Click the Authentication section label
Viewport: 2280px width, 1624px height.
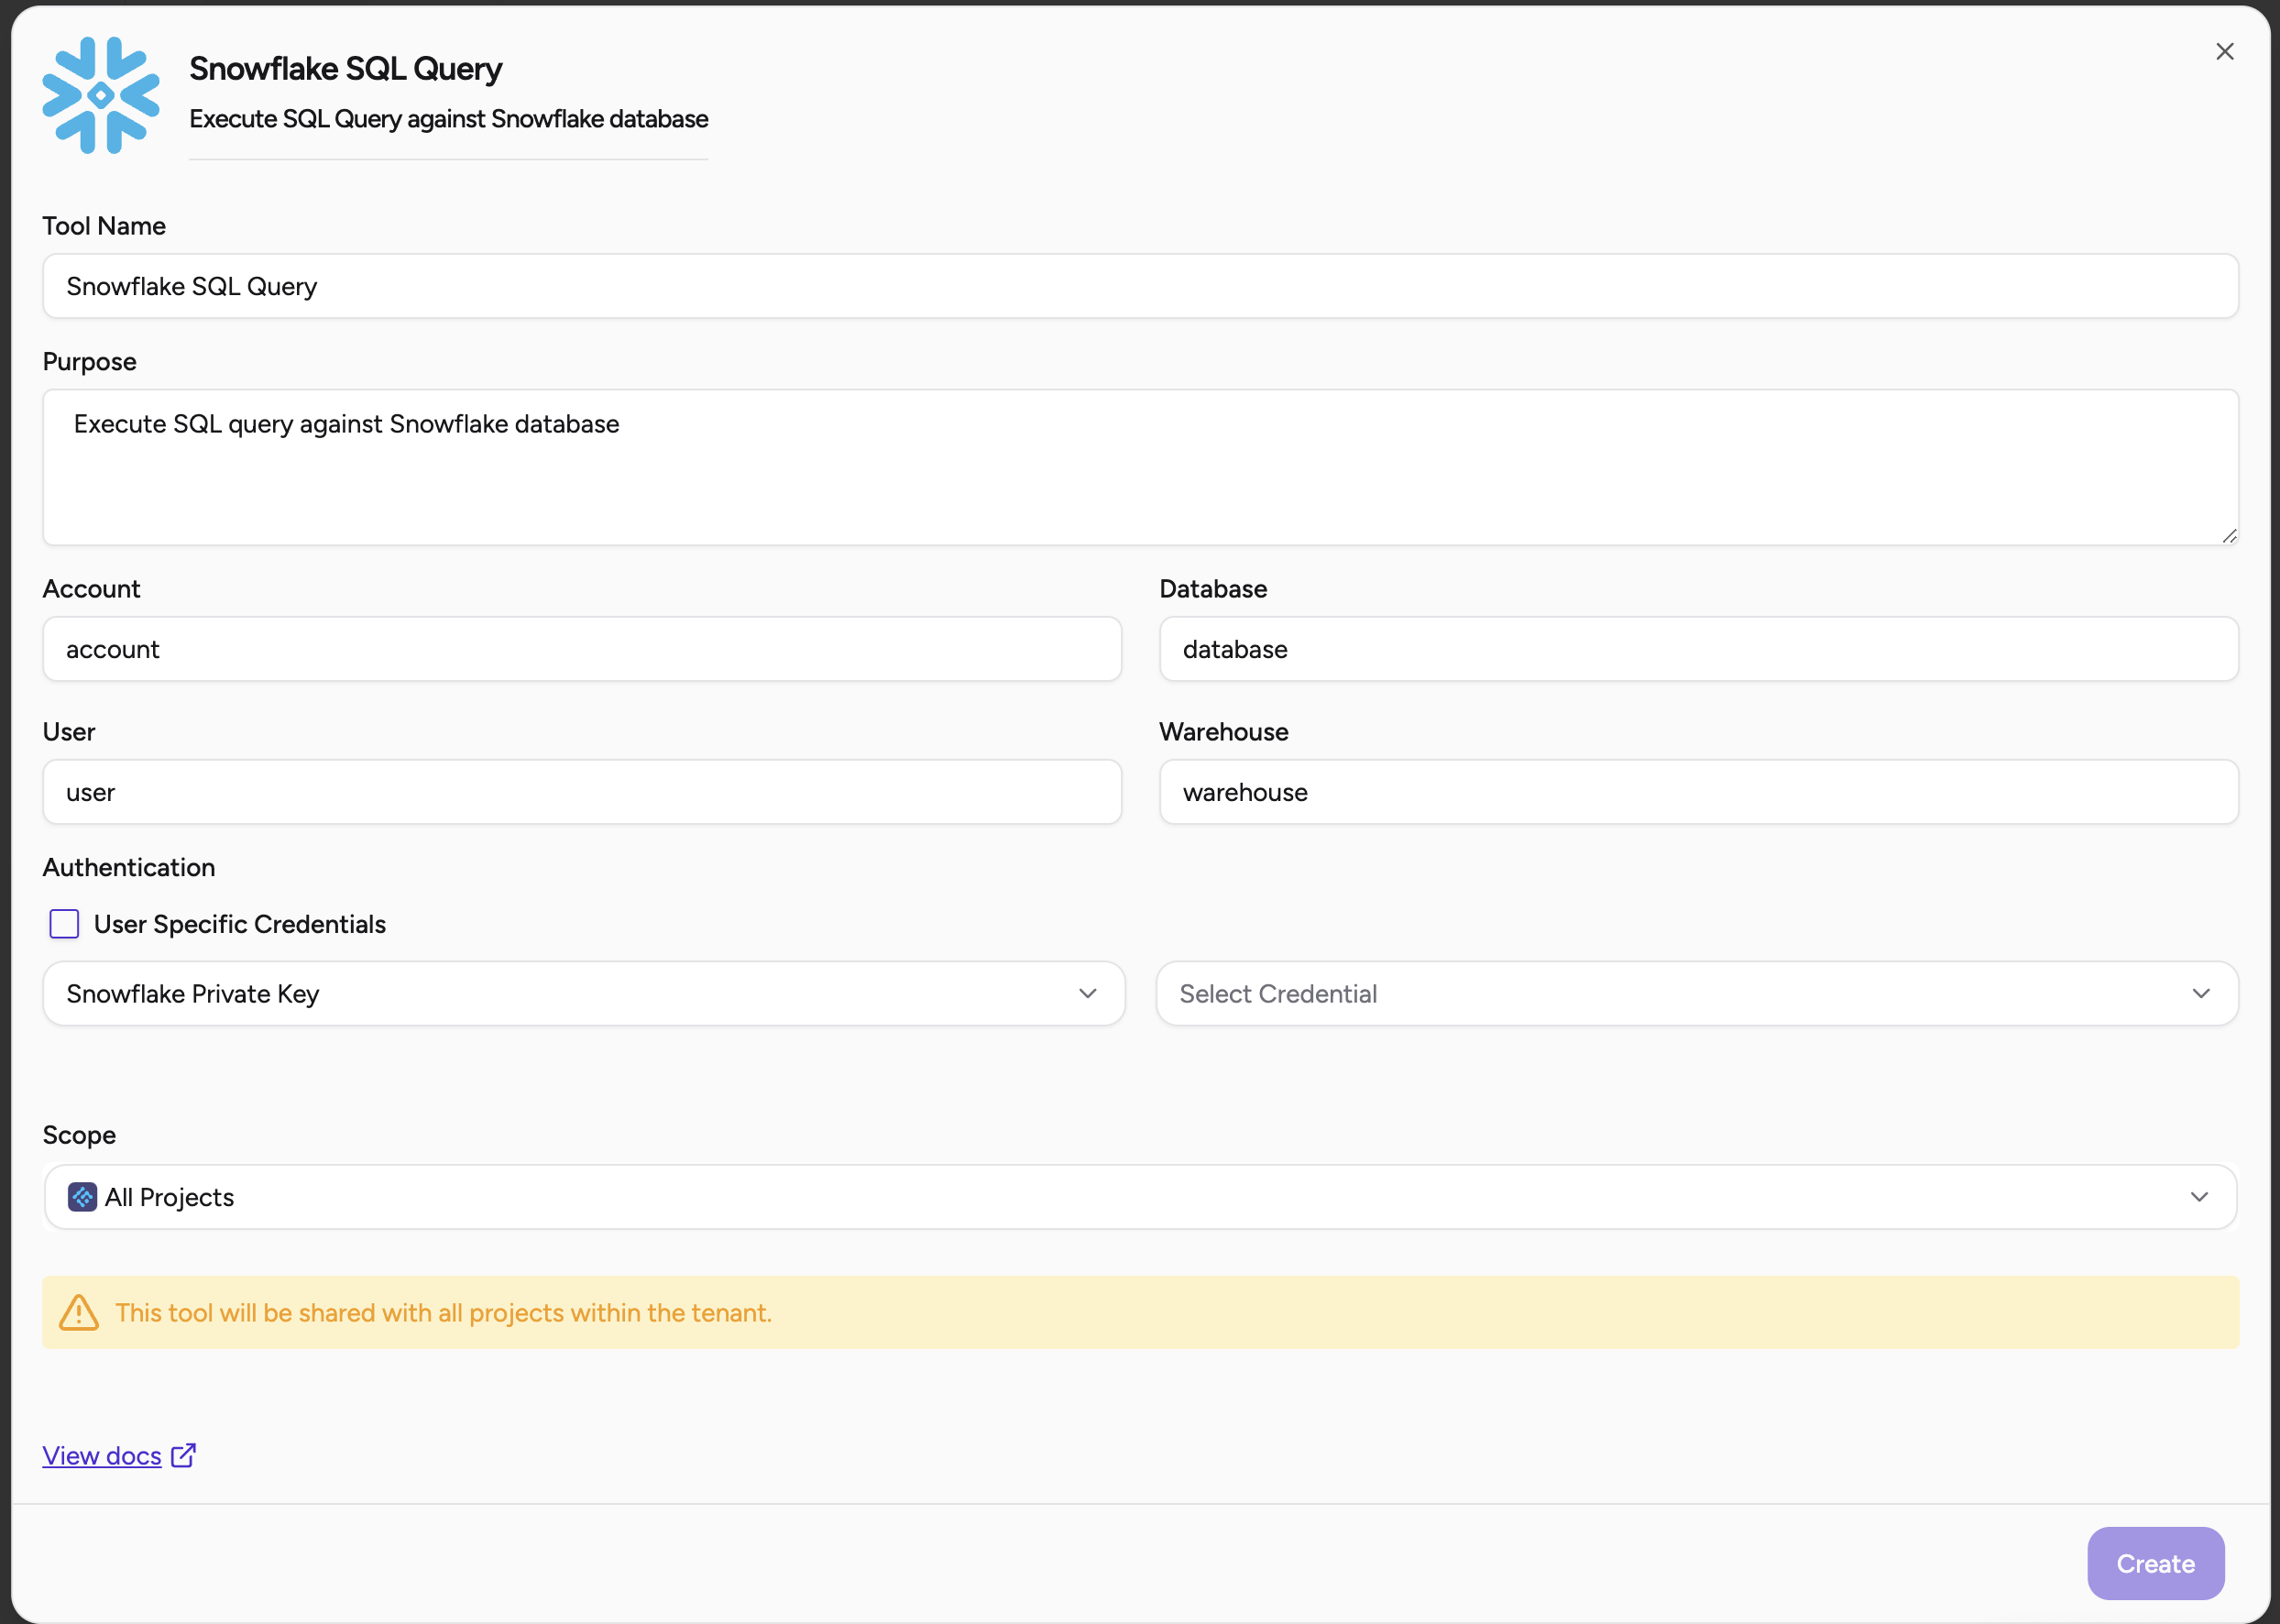click(129, 867)
